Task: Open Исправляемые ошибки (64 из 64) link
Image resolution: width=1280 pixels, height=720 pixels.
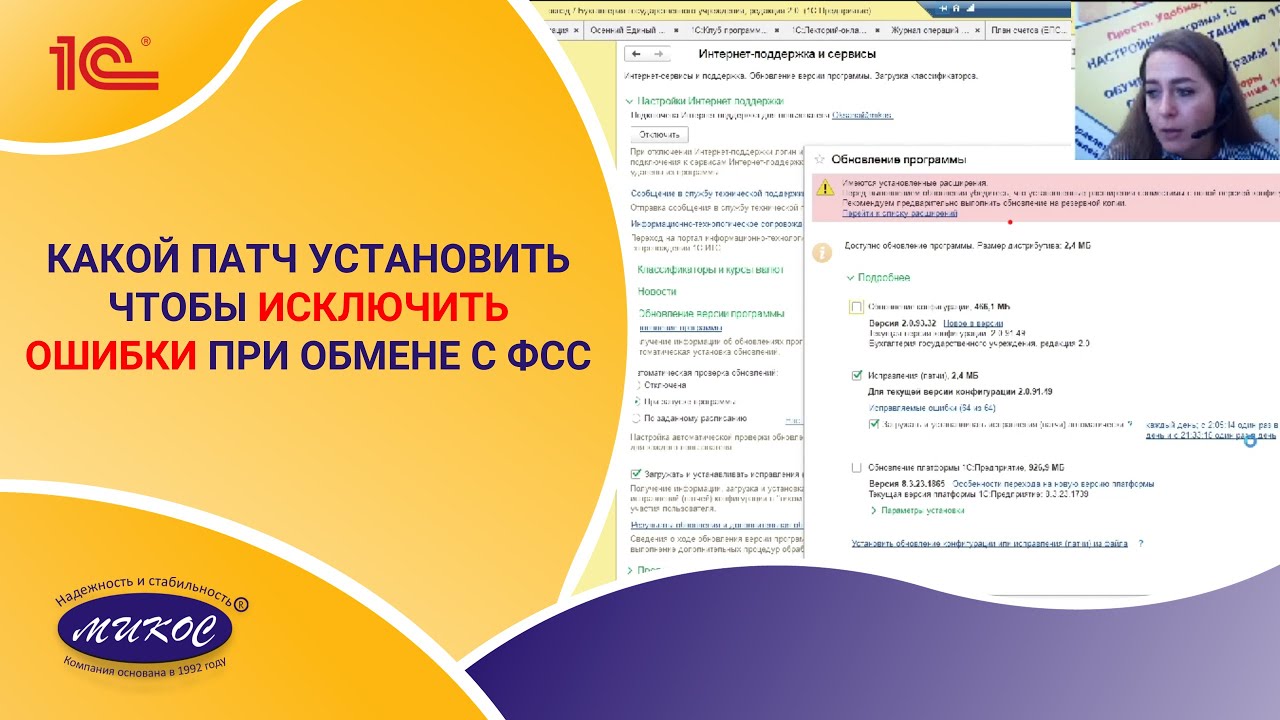Action: point(931,408)
